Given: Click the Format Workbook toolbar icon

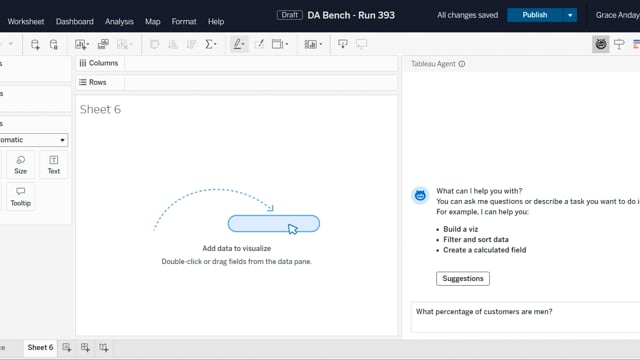Looking at the screenshot, I should 278,44.
